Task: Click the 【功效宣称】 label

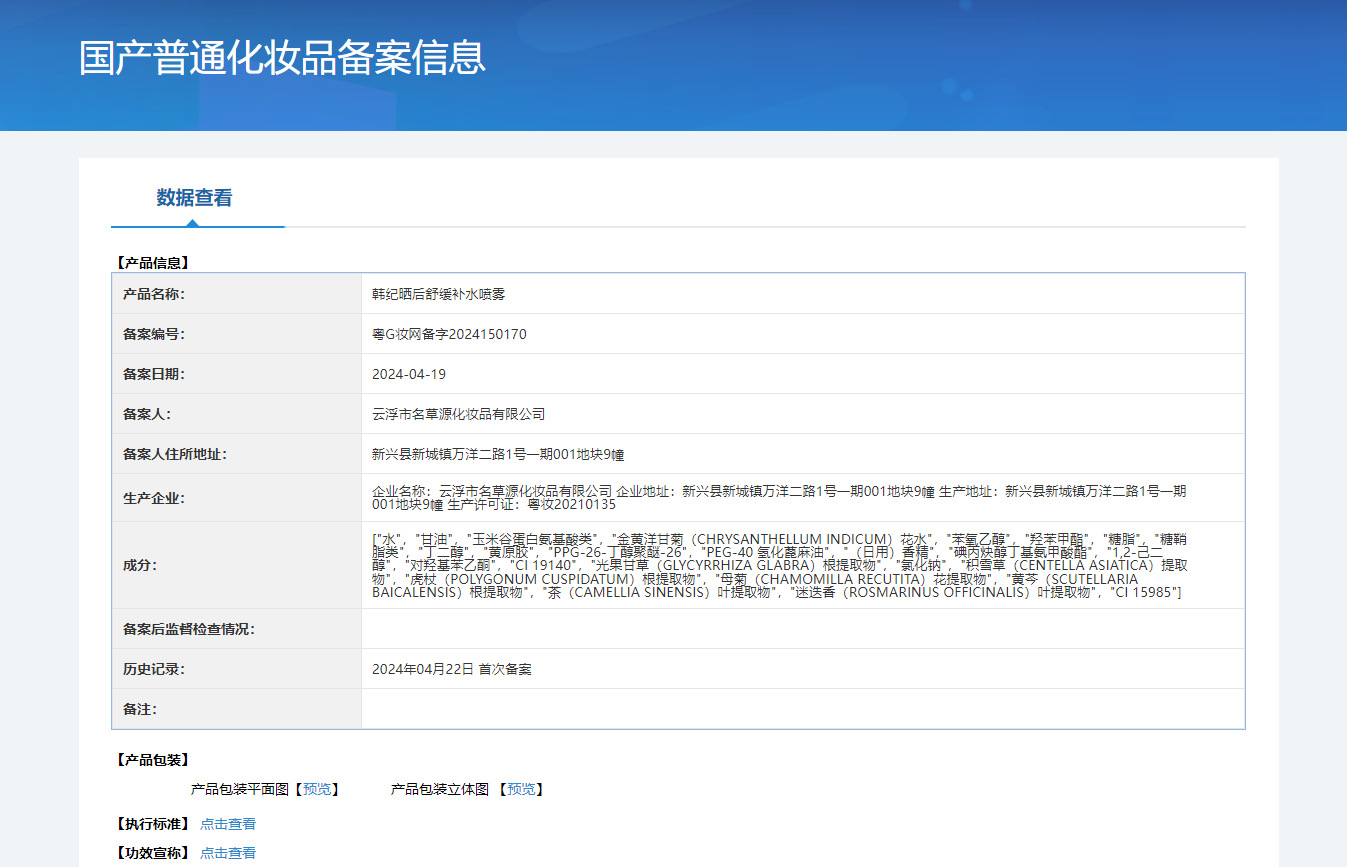Action: (151, 853)
